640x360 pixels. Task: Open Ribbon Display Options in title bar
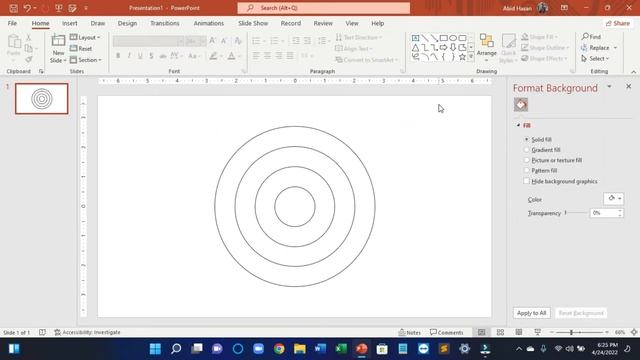pyautogui.click(x=564, y=8)
